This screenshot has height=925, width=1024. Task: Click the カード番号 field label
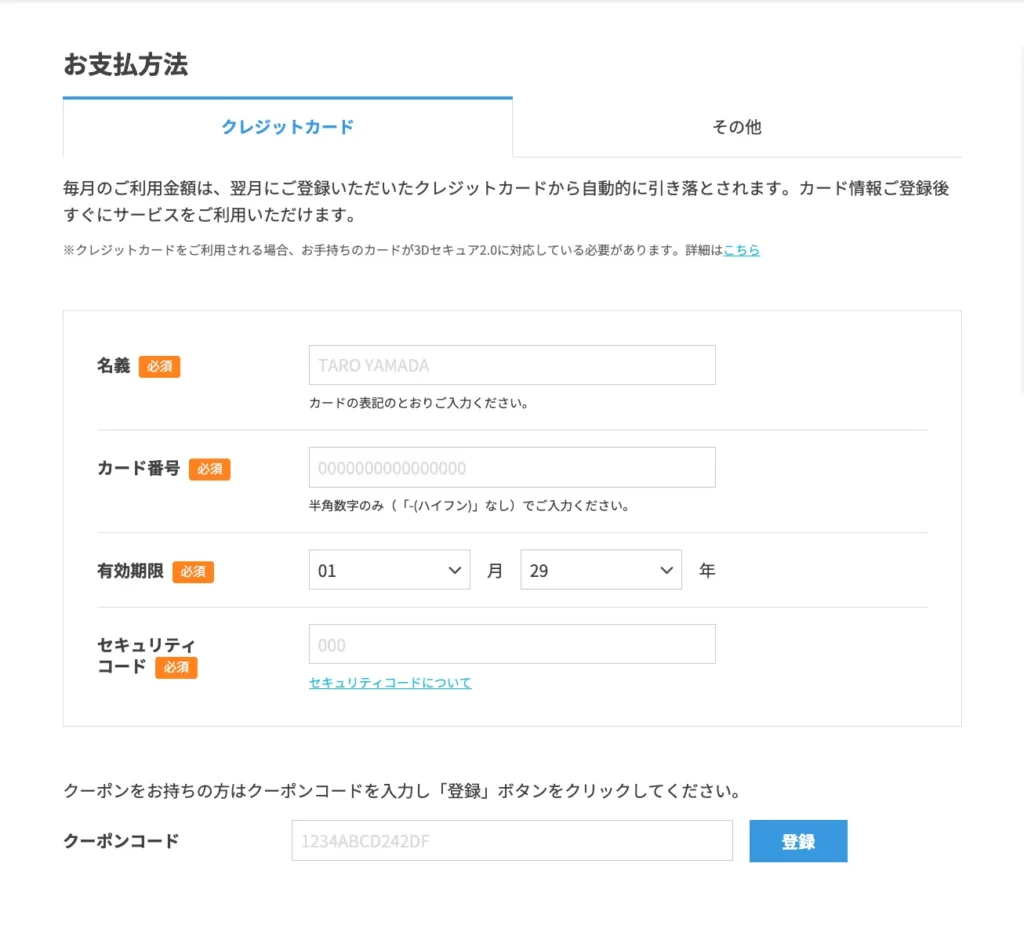pos(138,468)
